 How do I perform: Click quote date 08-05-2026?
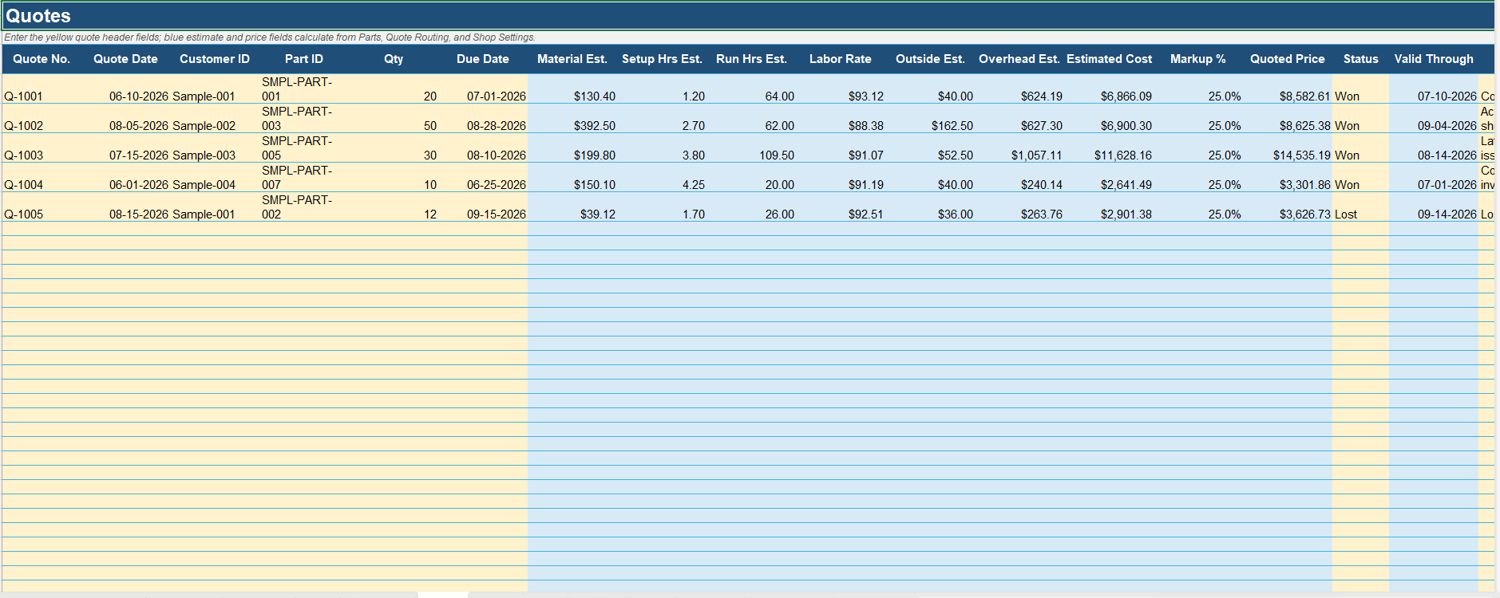coord(139,126)
